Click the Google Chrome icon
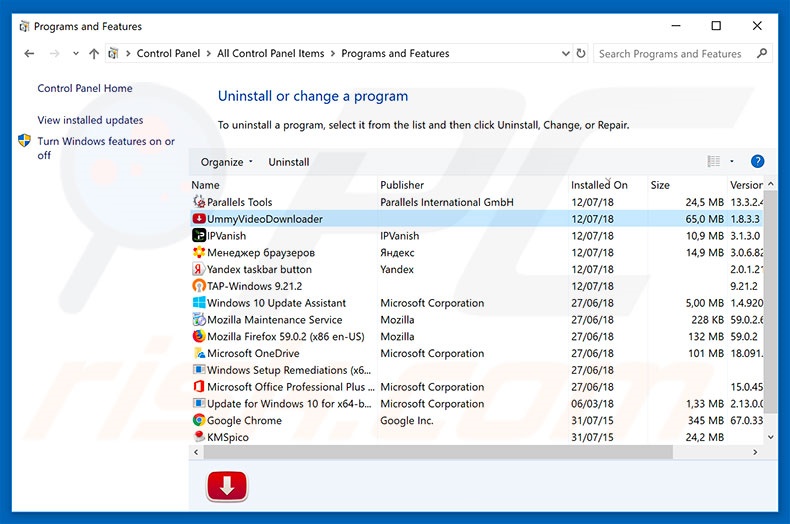Screen dimensions: 790x524 click(199, 421)
